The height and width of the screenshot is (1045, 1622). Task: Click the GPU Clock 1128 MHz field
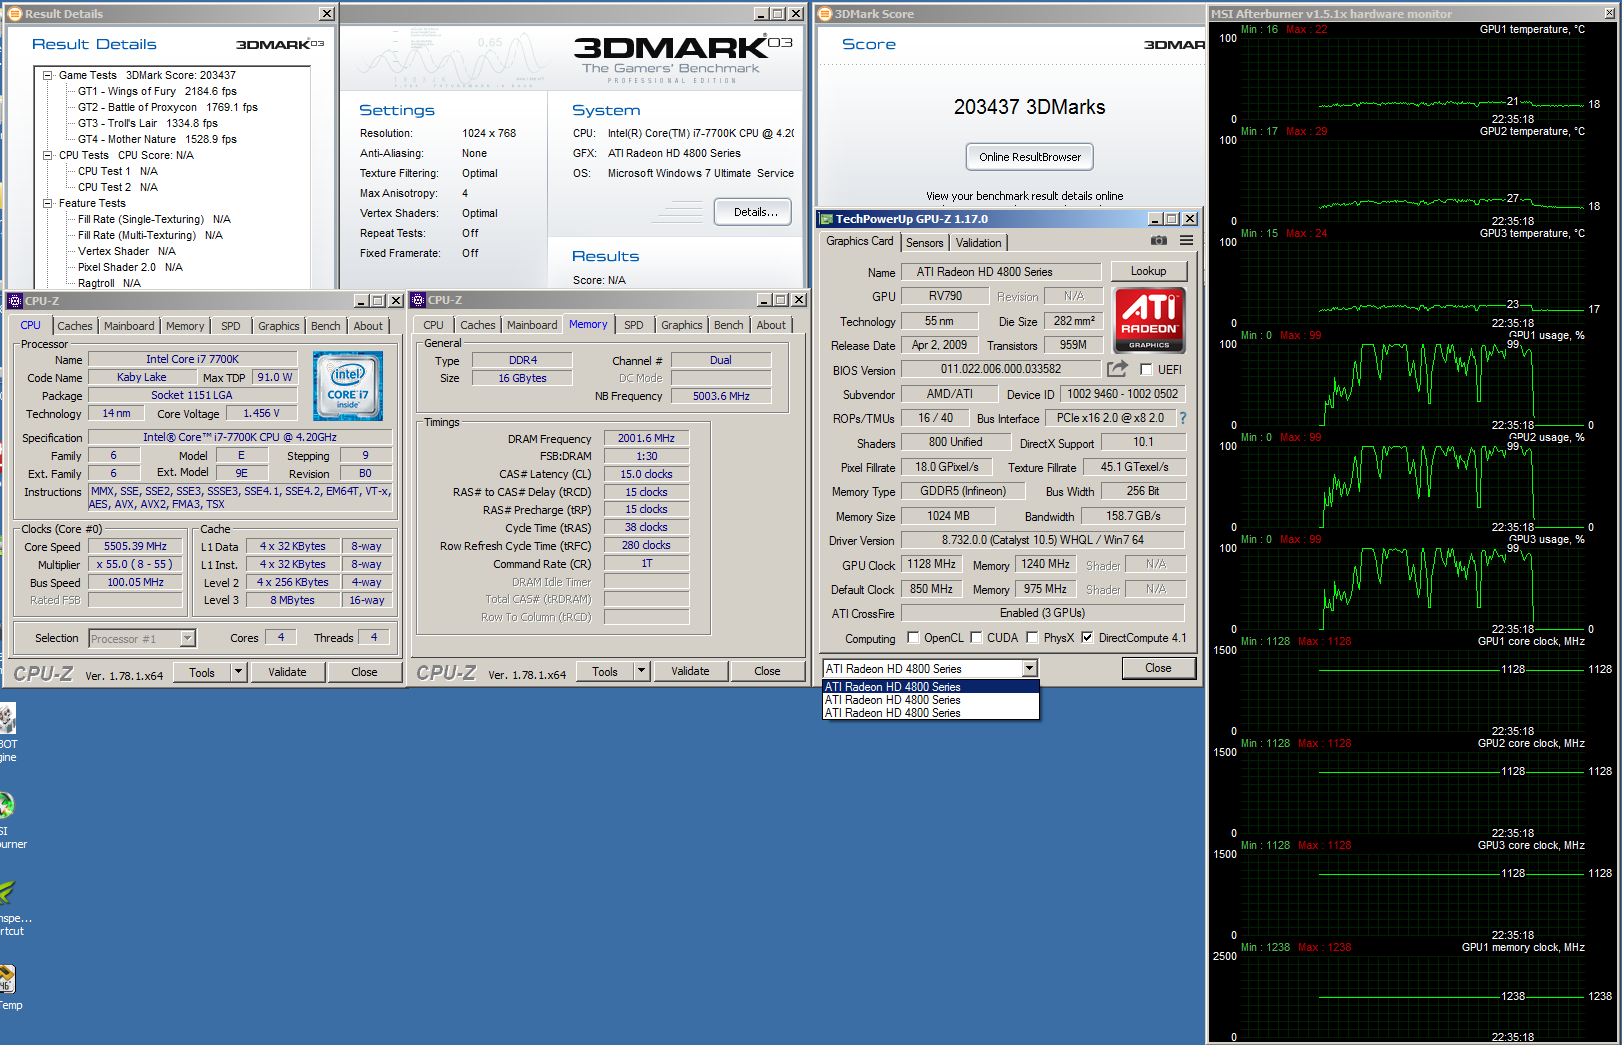click(x=931, y=564)
